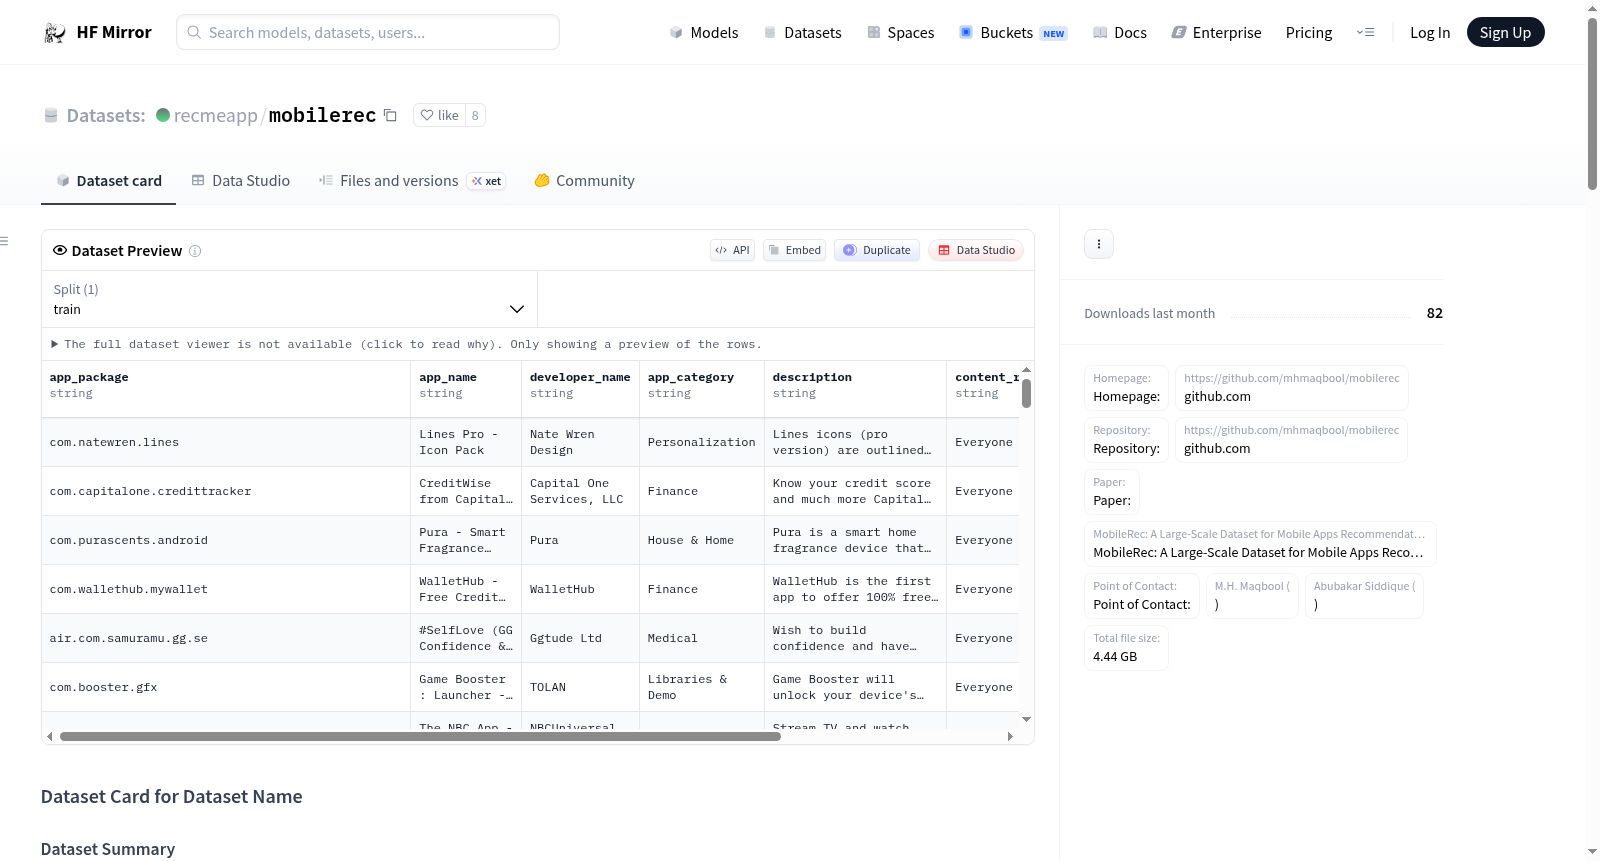Image resolution: width=1600 pixels, height=861 pixels.
Task: Click the horizontal scrollbar of the preview table
Action: [420, 737]
